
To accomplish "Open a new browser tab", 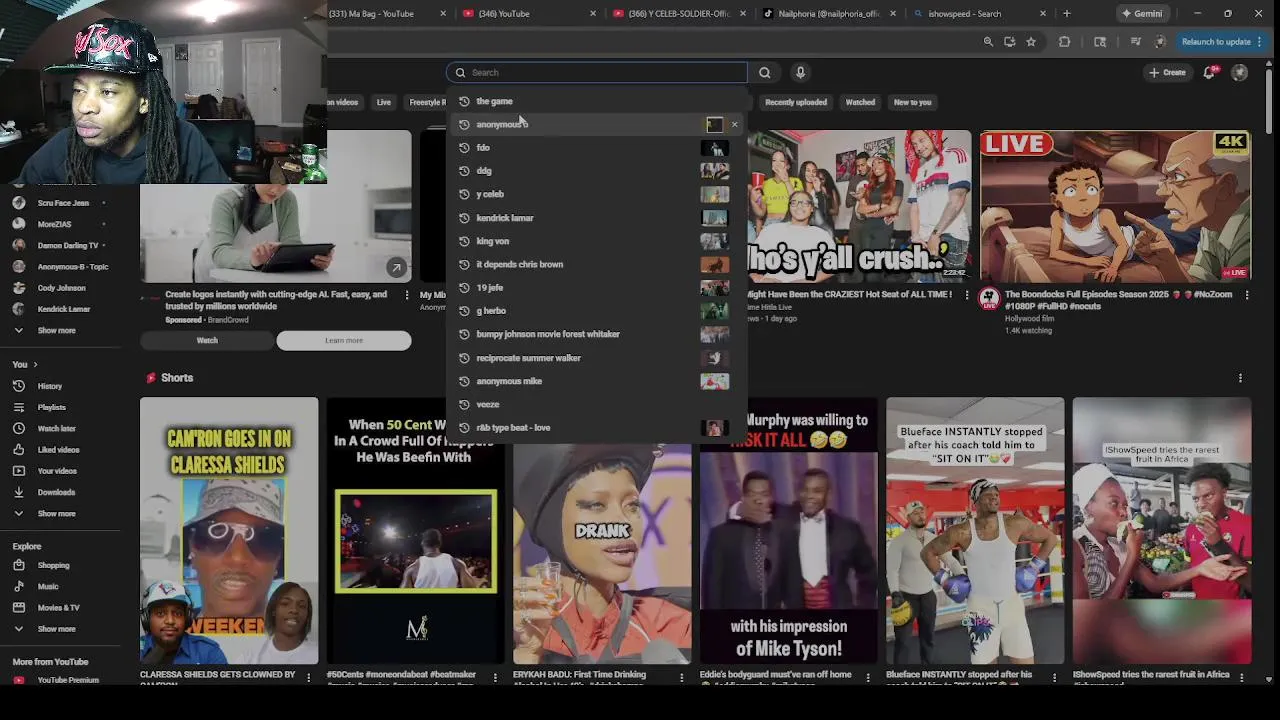I will tap(1066, 13).
